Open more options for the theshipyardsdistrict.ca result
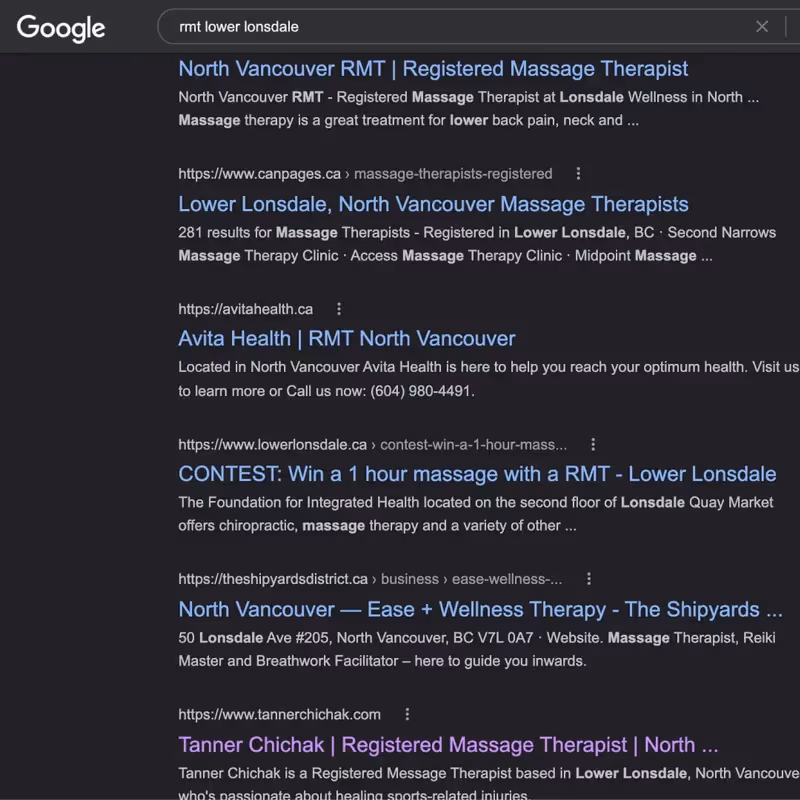 click(589, 579)
